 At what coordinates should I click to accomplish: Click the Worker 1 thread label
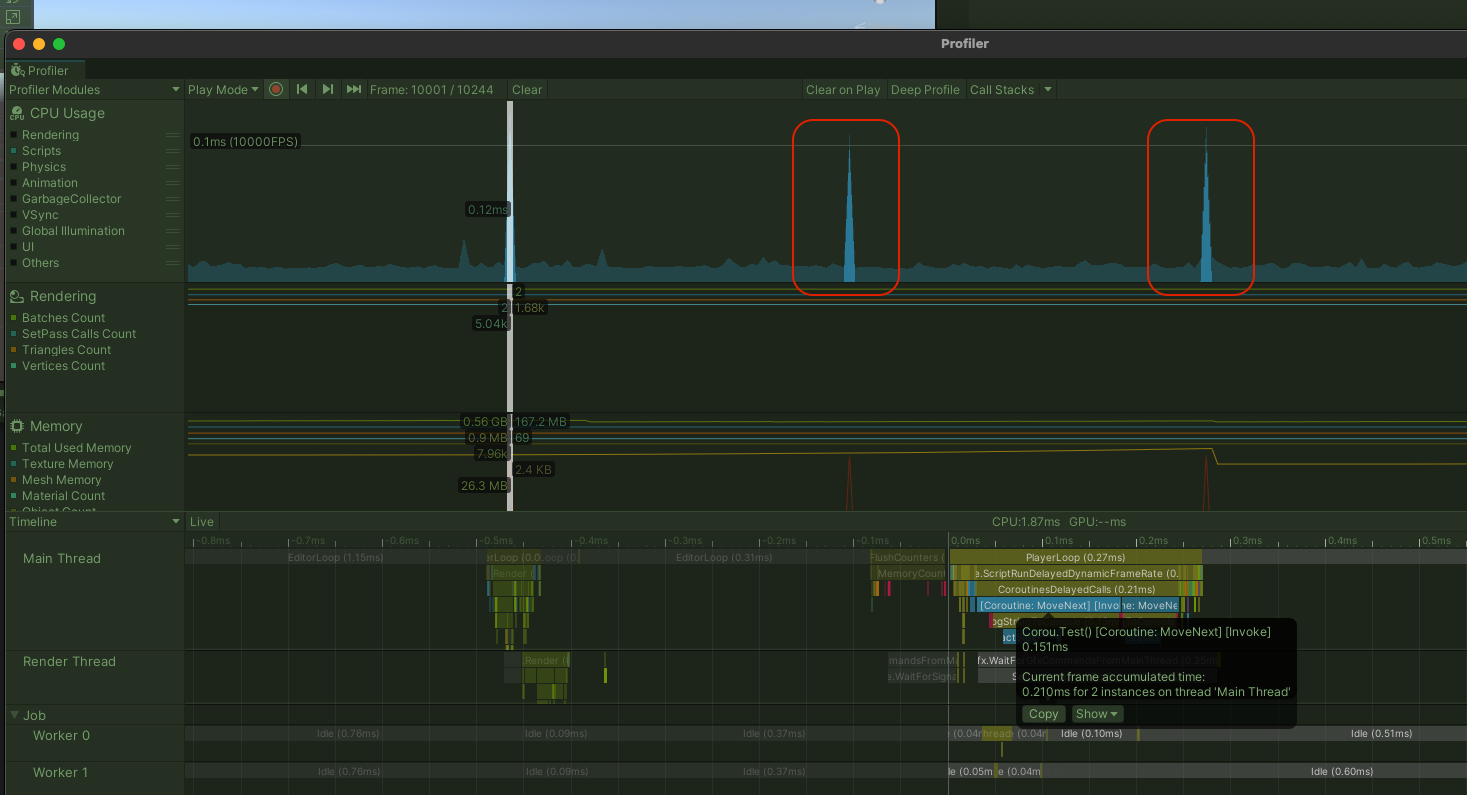point(60,772)
